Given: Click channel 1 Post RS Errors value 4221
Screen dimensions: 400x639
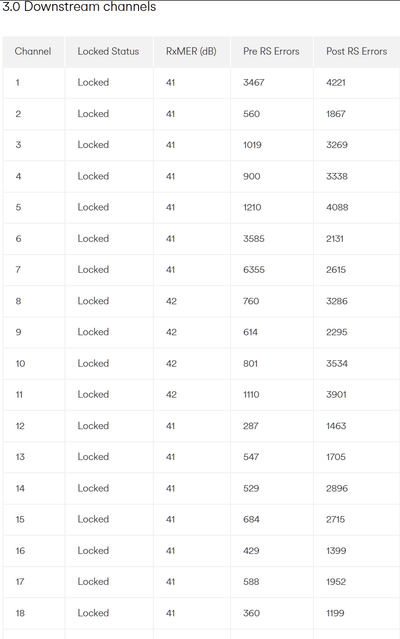Looking at the screenshot, I should click(x=336, y=83).
